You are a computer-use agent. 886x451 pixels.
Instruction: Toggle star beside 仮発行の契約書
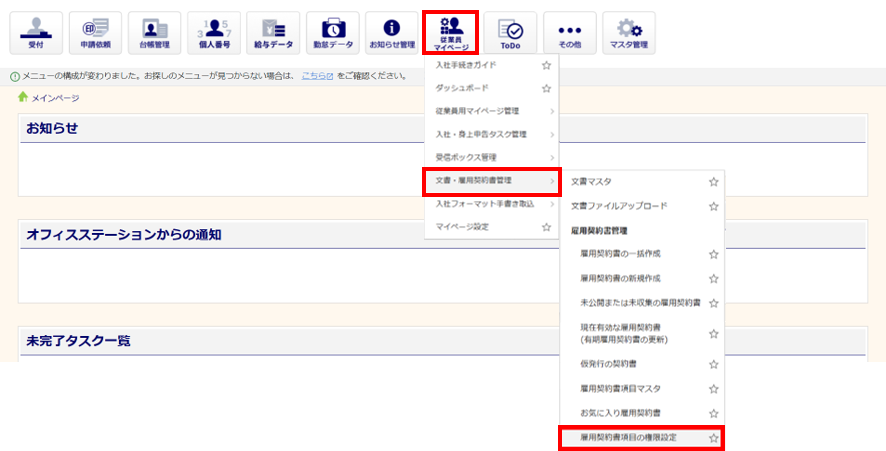714,365
